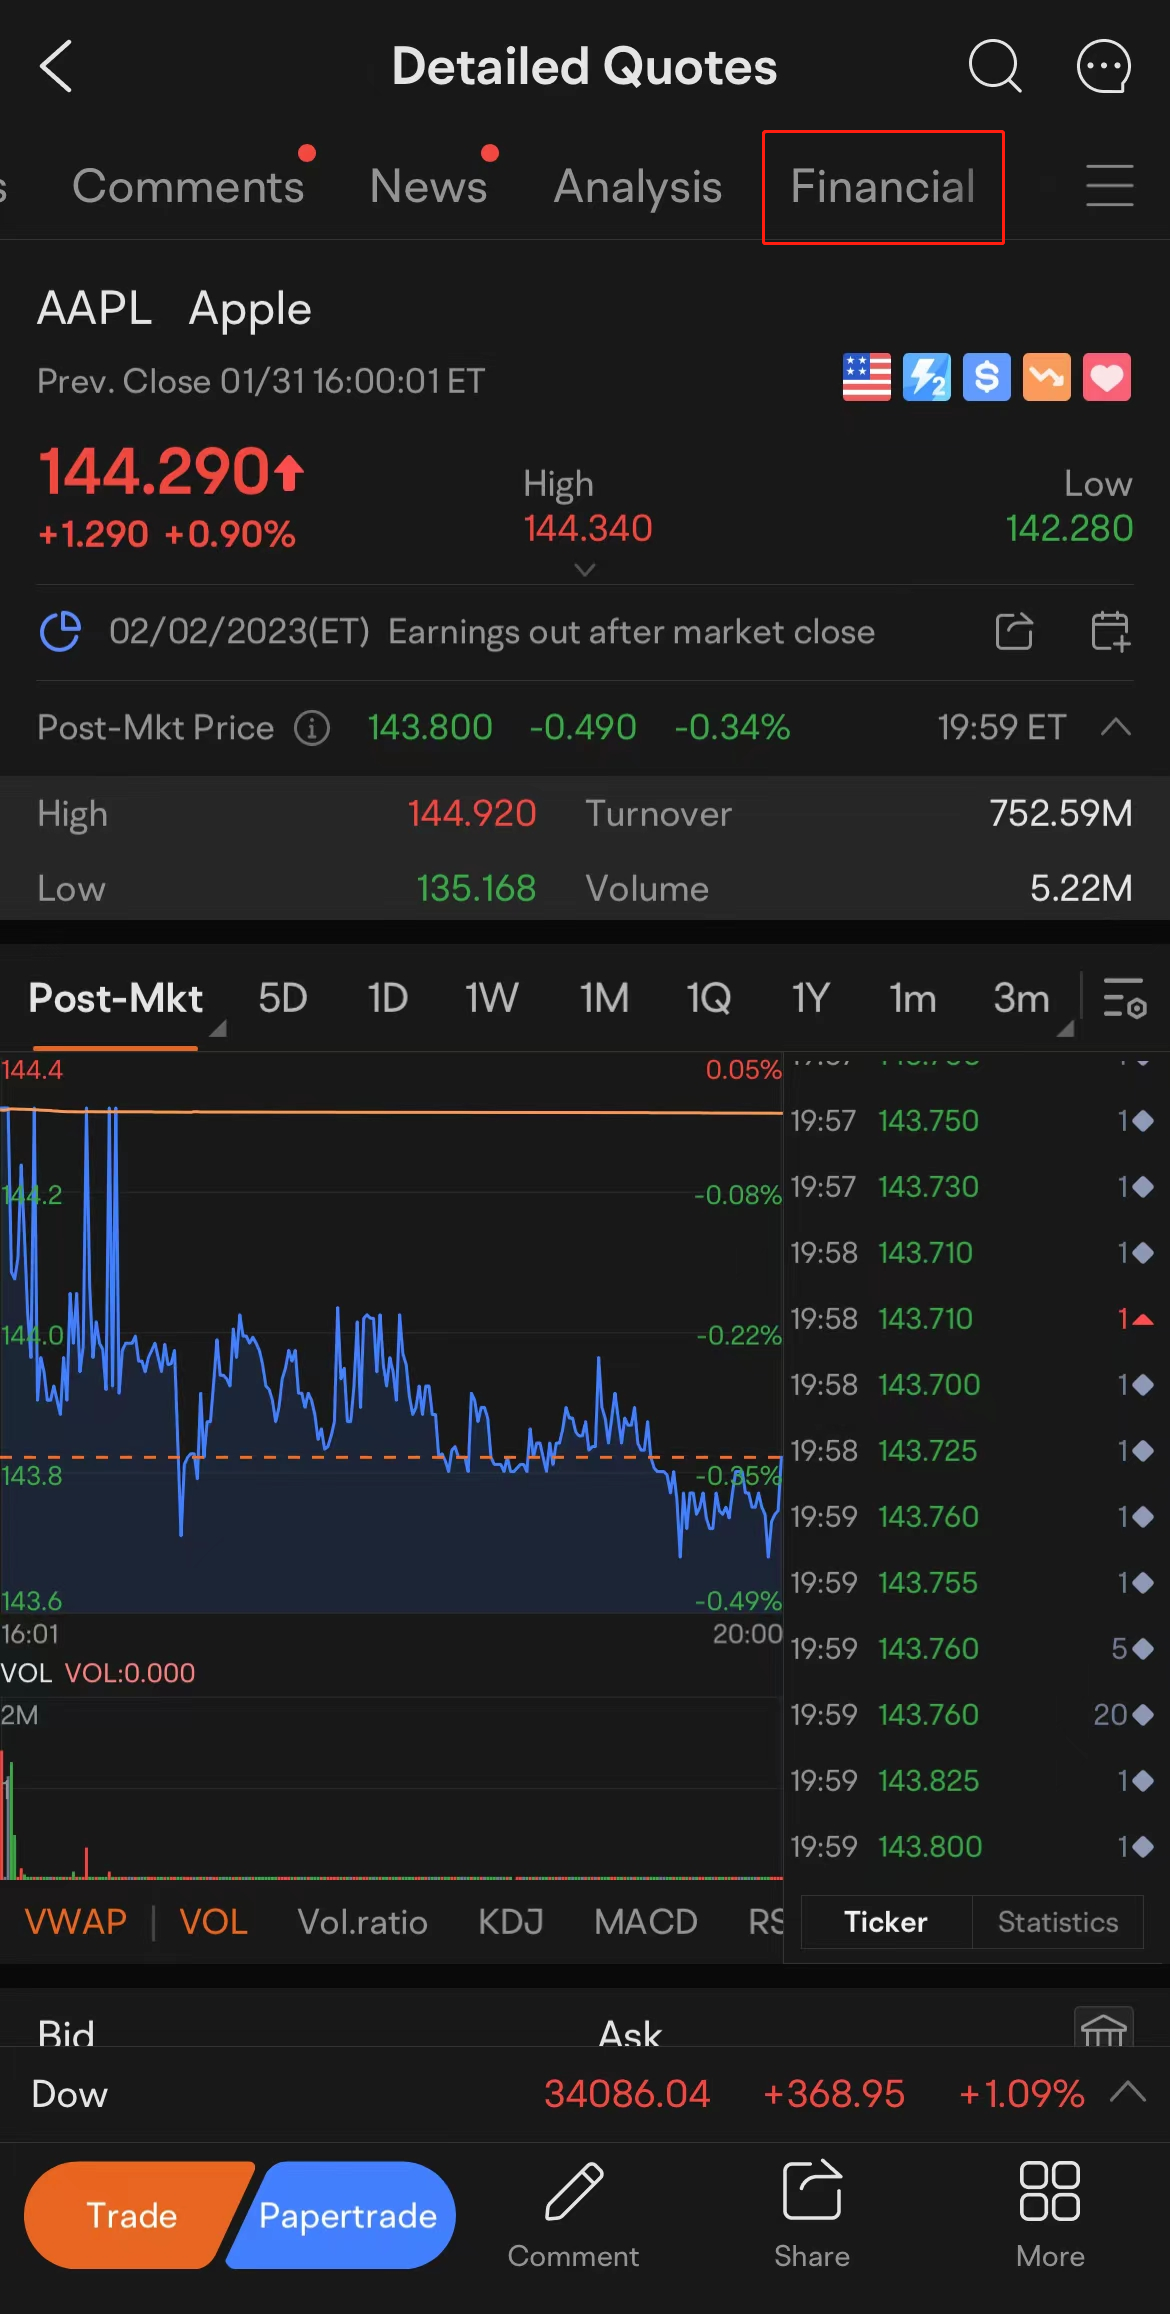
Task: Collapse the Dow index bar
Action: (x=1128, y=2092)
